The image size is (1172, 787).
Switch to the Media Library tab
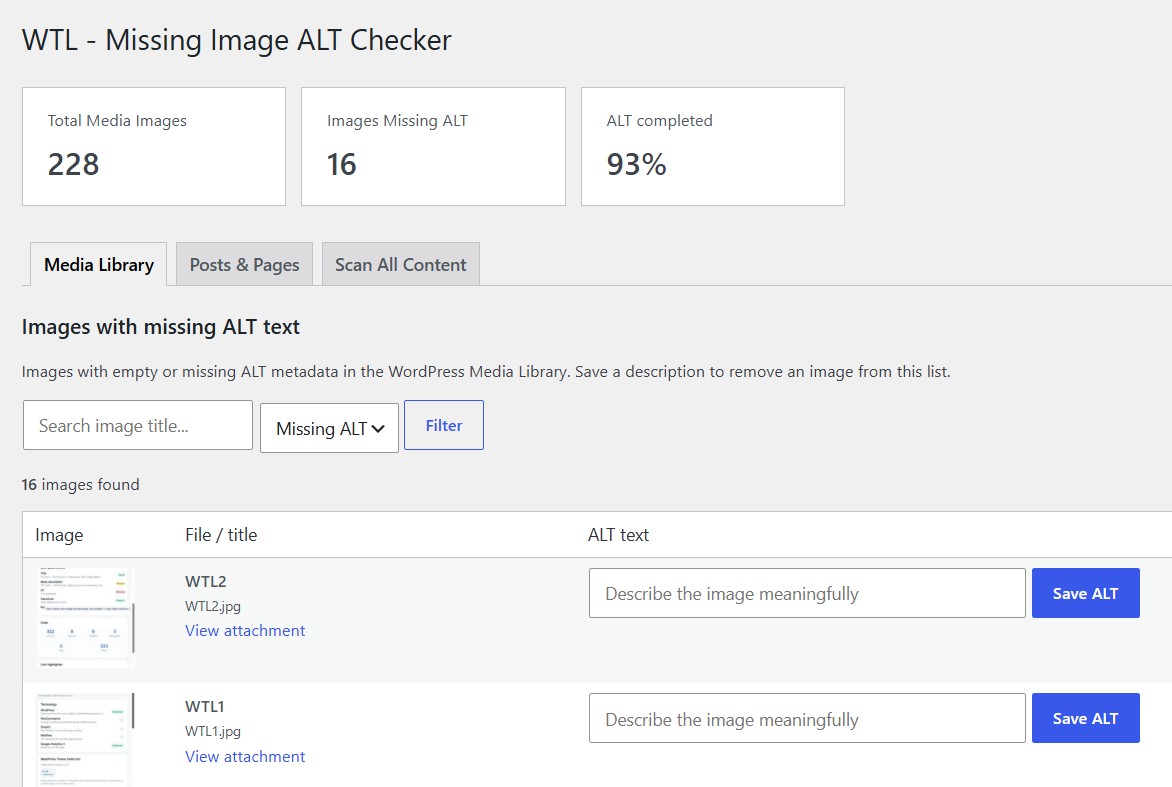pos(99,265)
